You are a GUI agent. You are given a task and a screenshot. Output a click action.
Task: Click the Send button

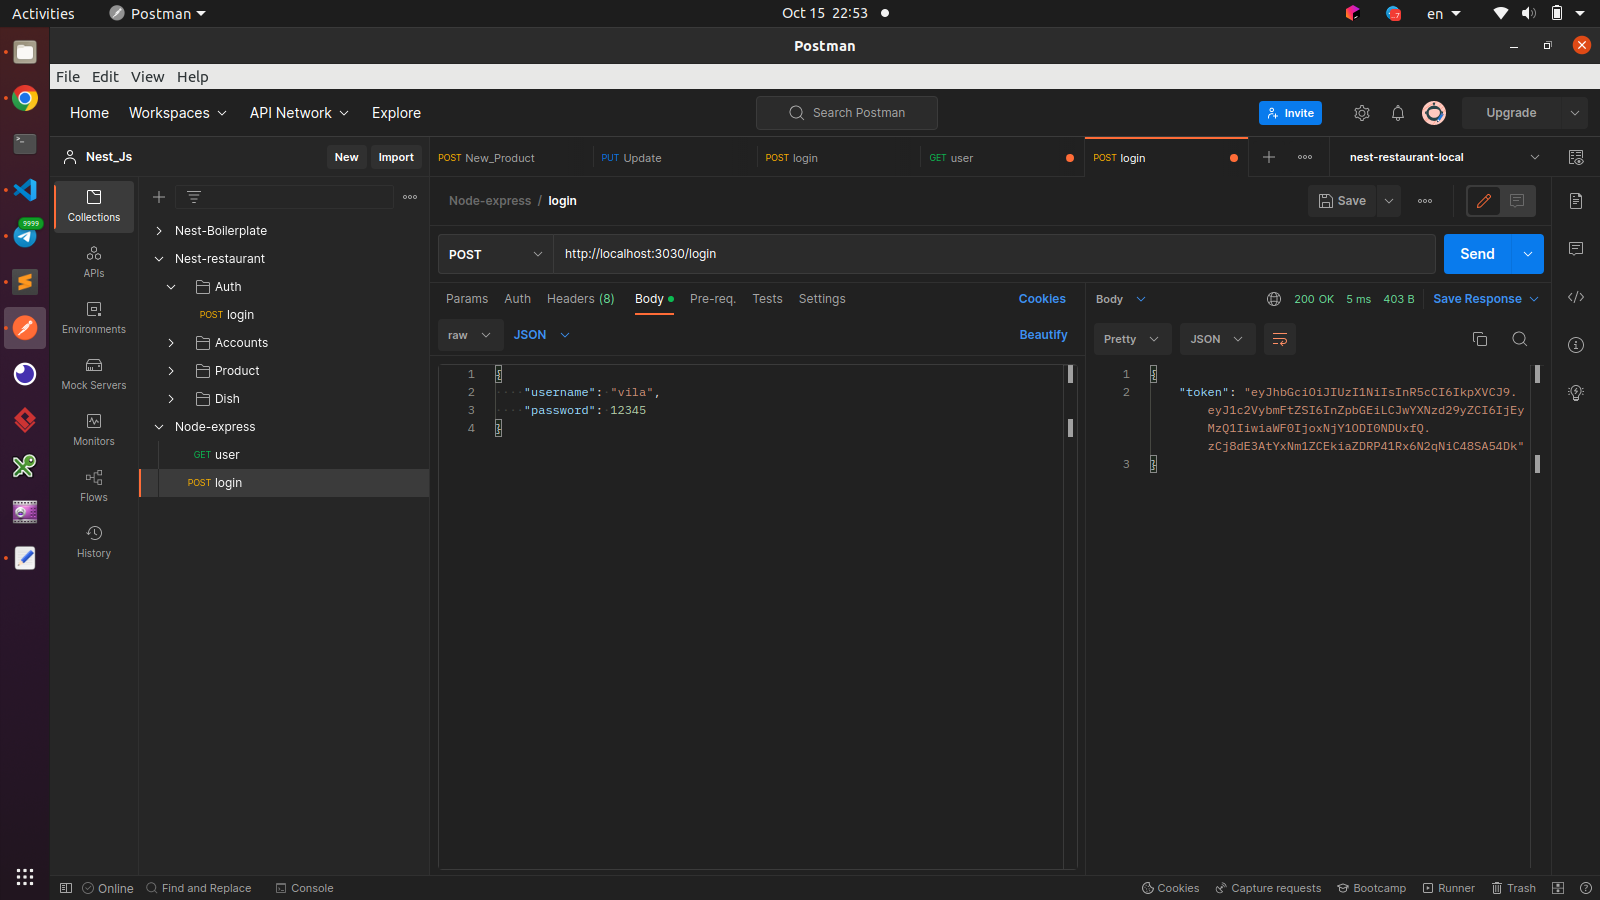tap(1477, 254)
